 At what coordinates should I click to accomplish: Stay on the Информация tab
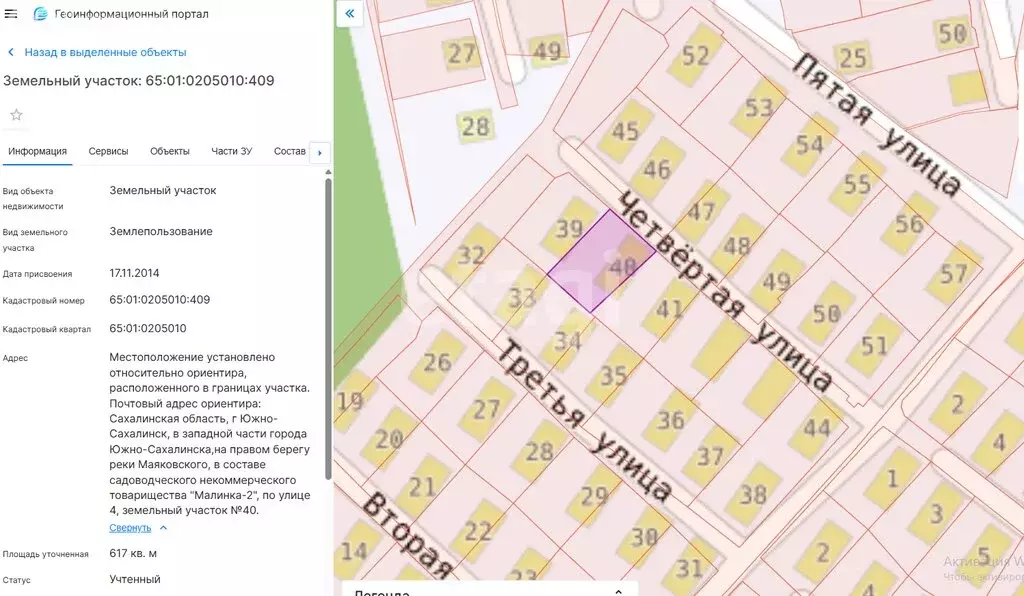[x=40, y=151]
